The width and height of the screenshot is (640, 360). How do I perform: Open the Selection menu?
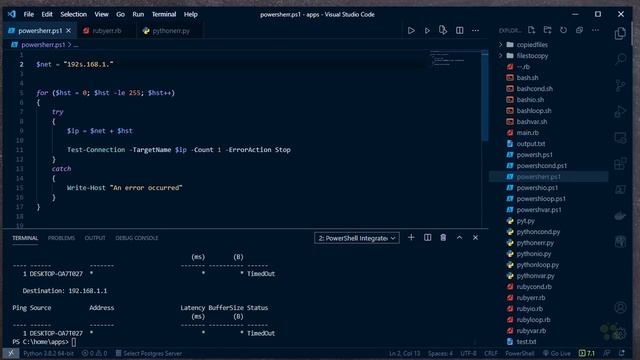73,14
